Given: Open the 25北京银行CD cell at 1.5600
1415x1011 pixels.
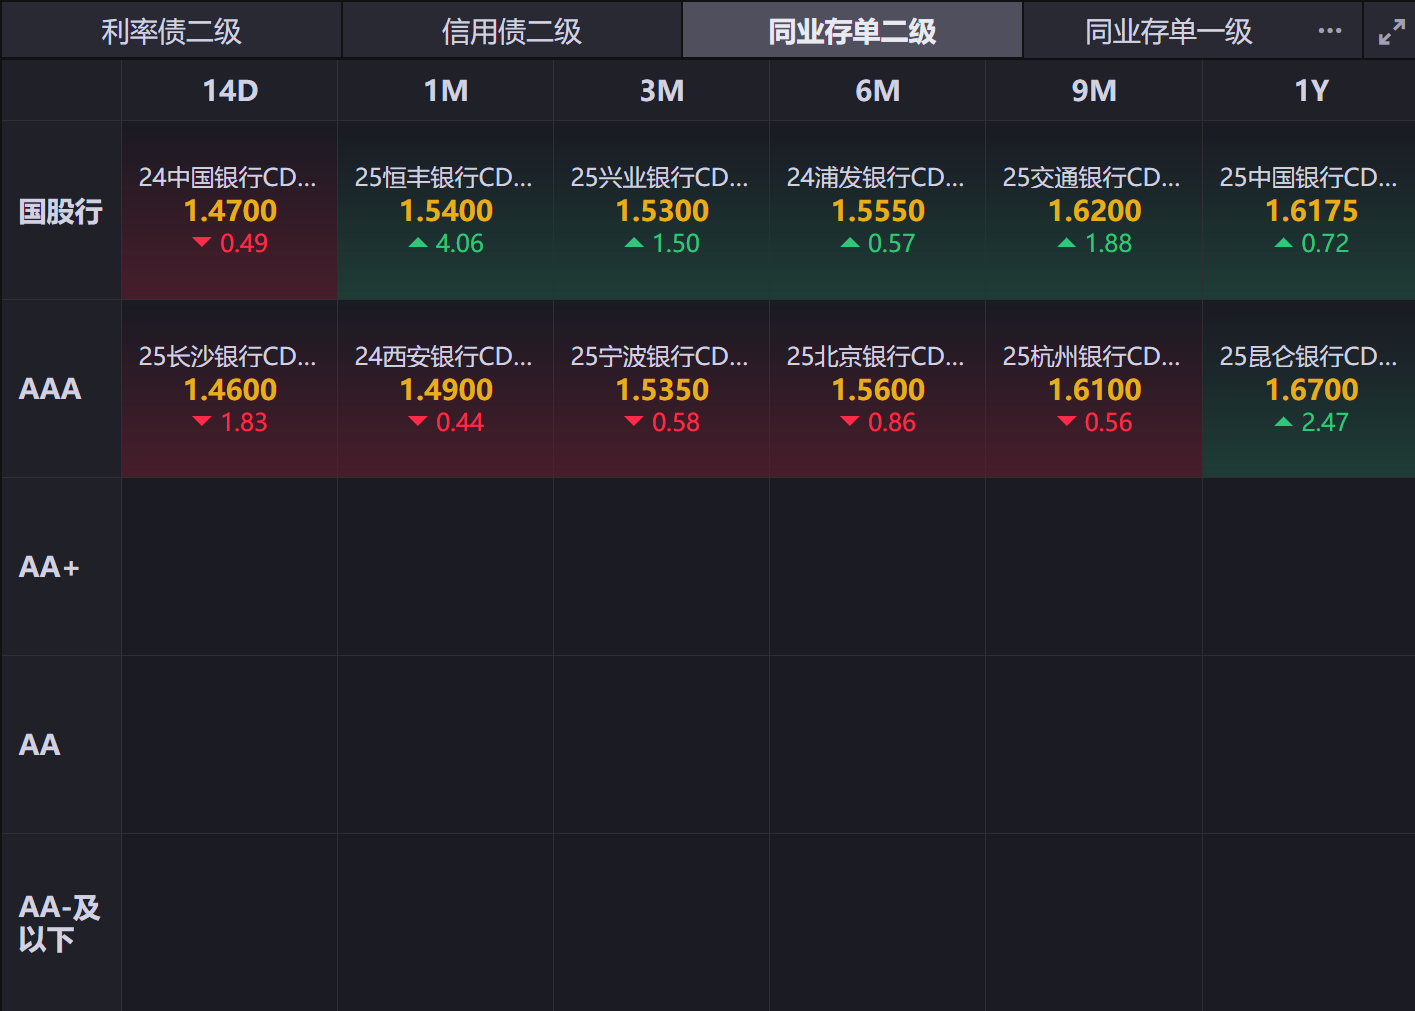Looking at the screenshot, I should pyautogui.click(x=878, y=389).
